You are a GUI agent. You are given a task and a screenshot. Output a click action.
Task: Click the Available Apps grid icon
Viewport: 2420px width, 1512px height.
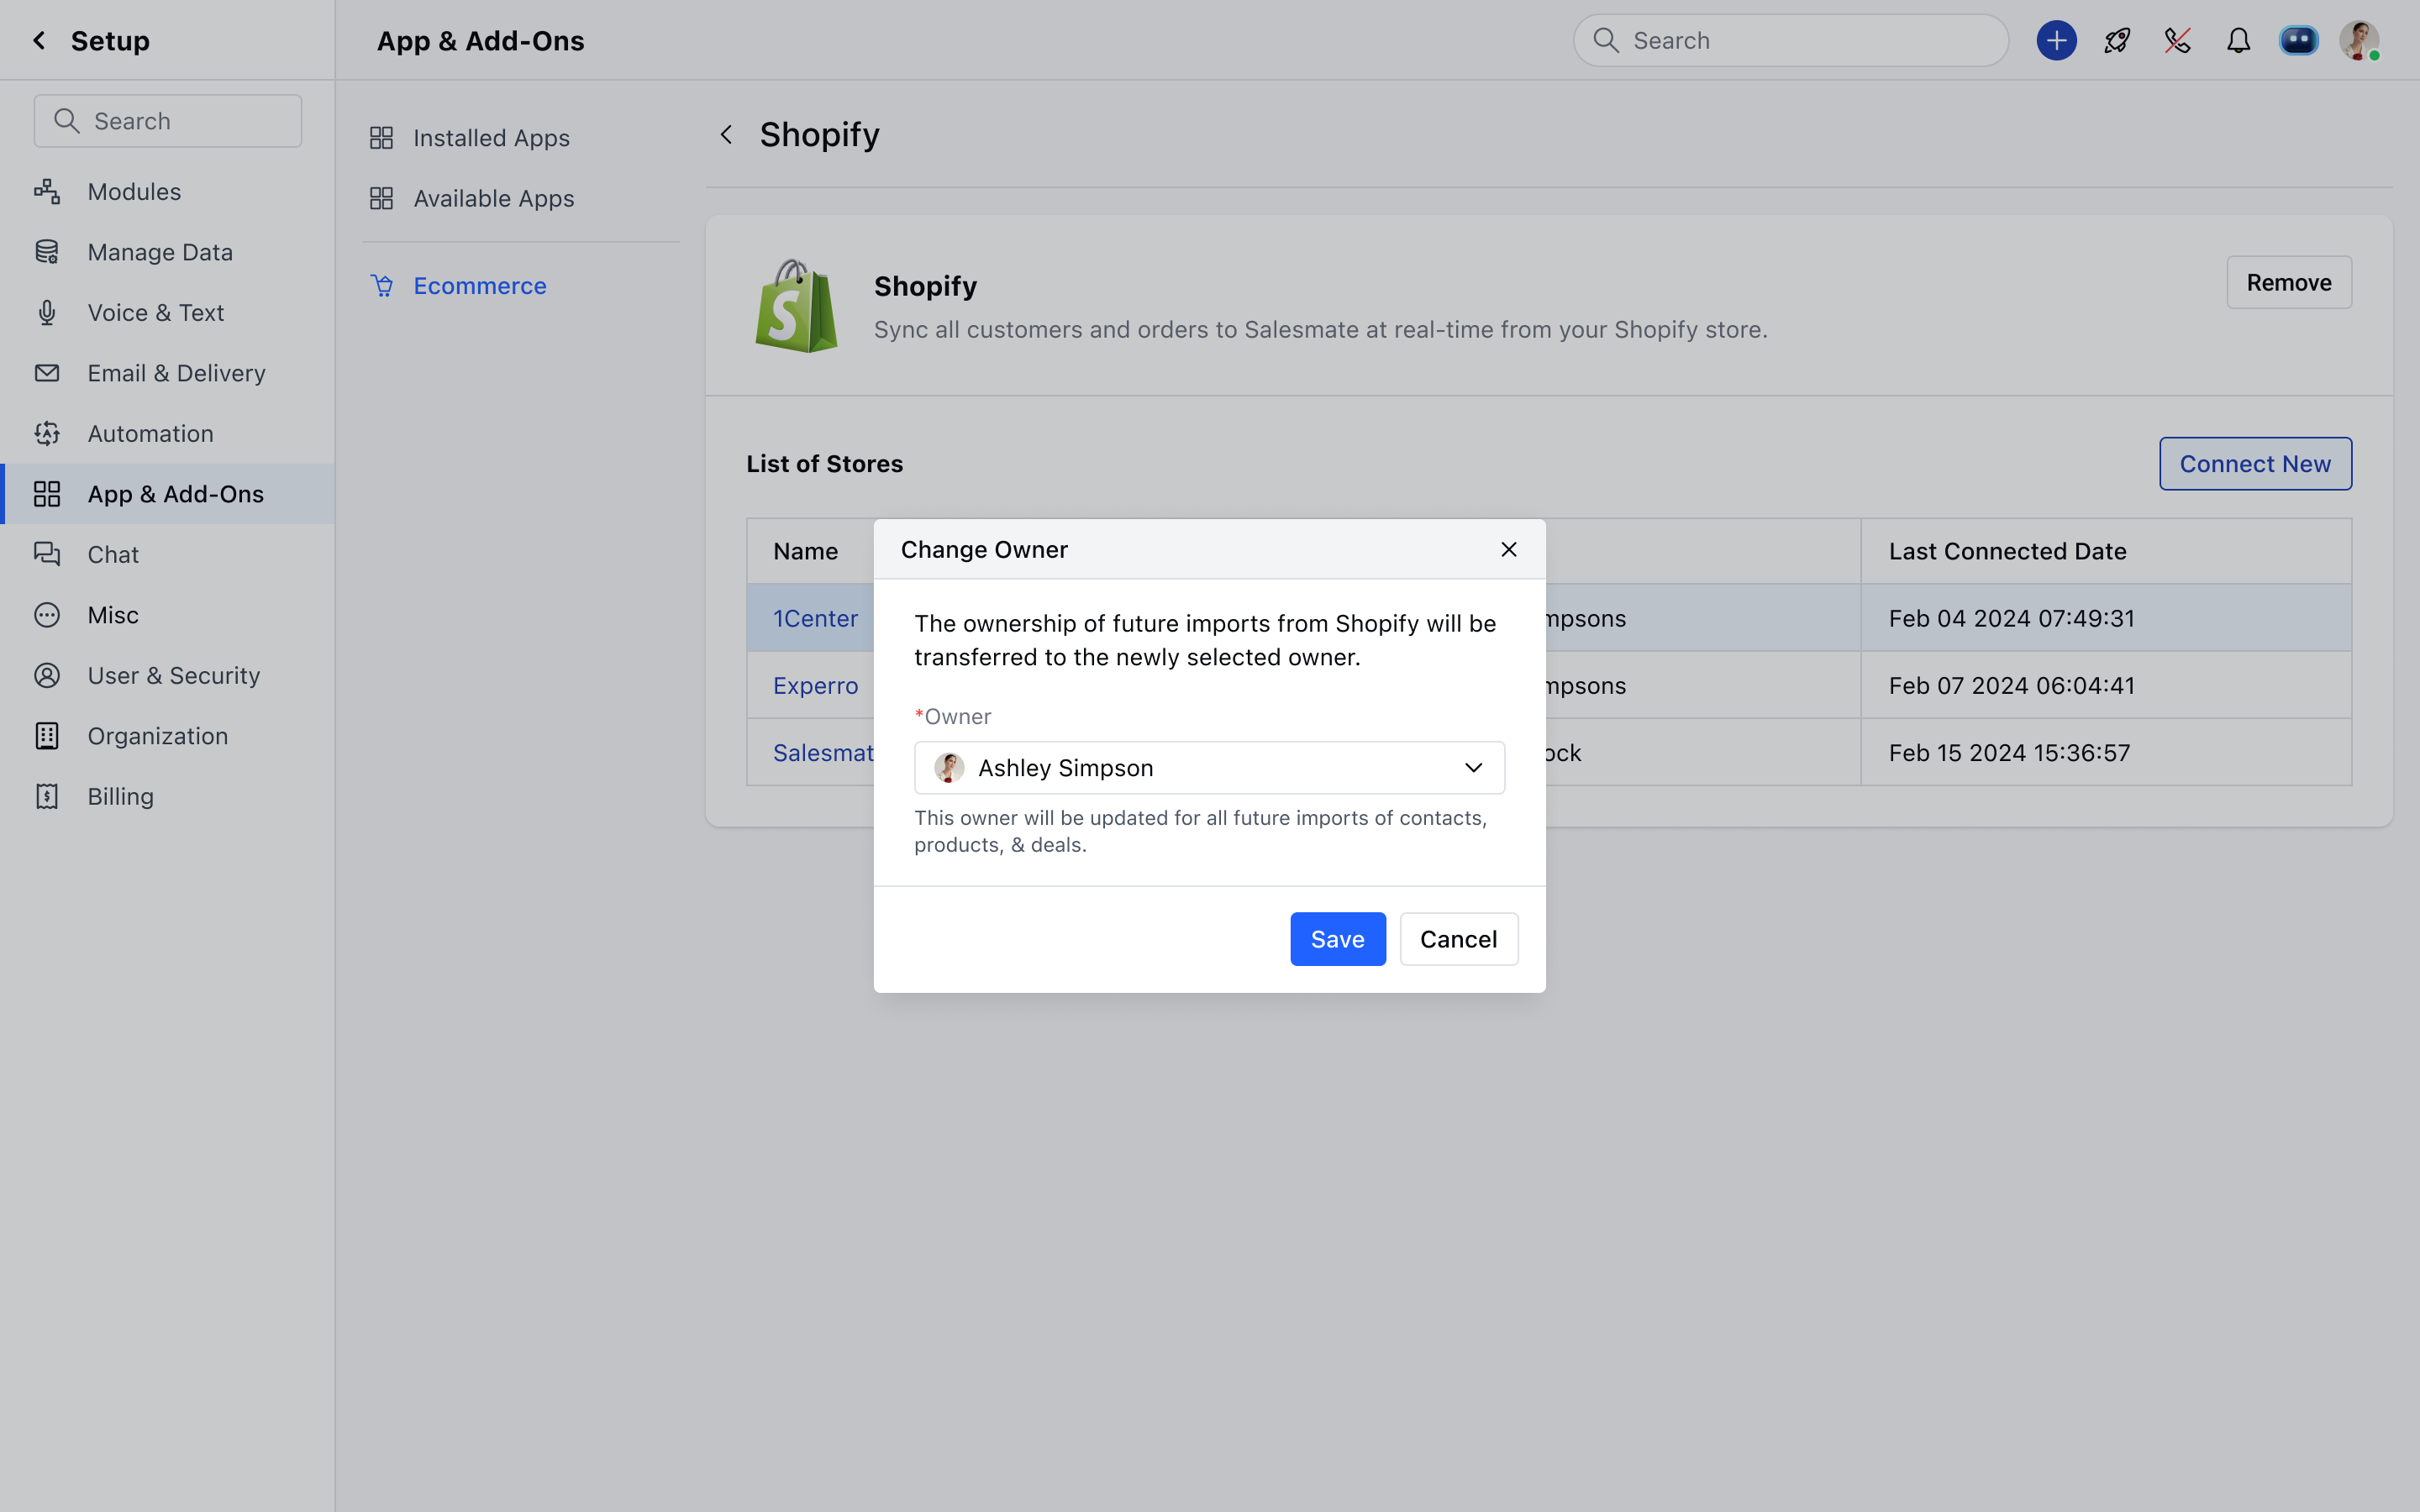coord(381,198)
